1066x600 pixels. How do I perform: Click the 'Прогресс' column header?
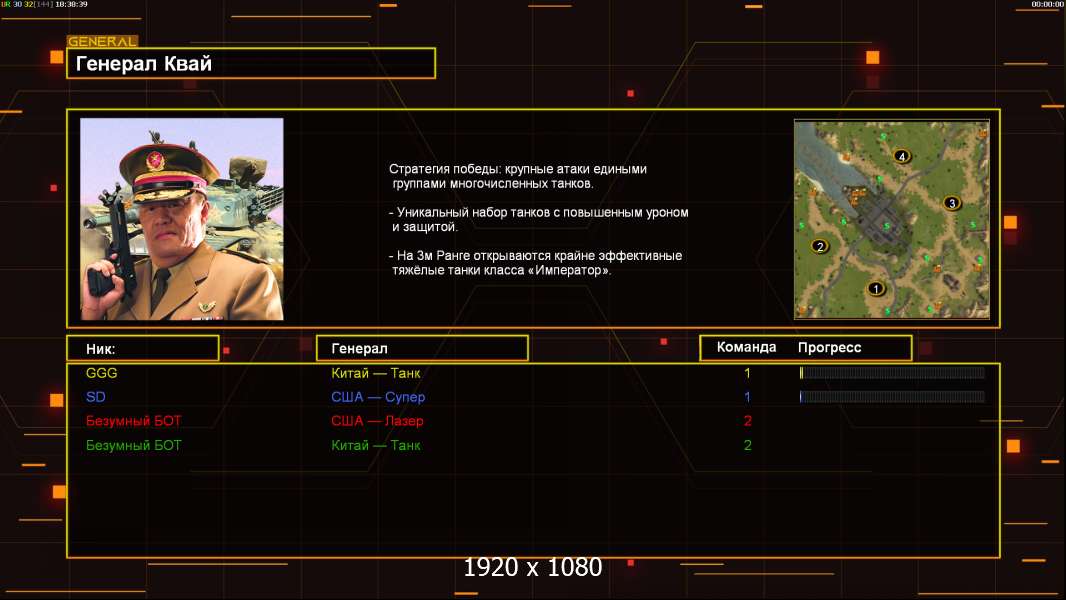coord(829,347)
